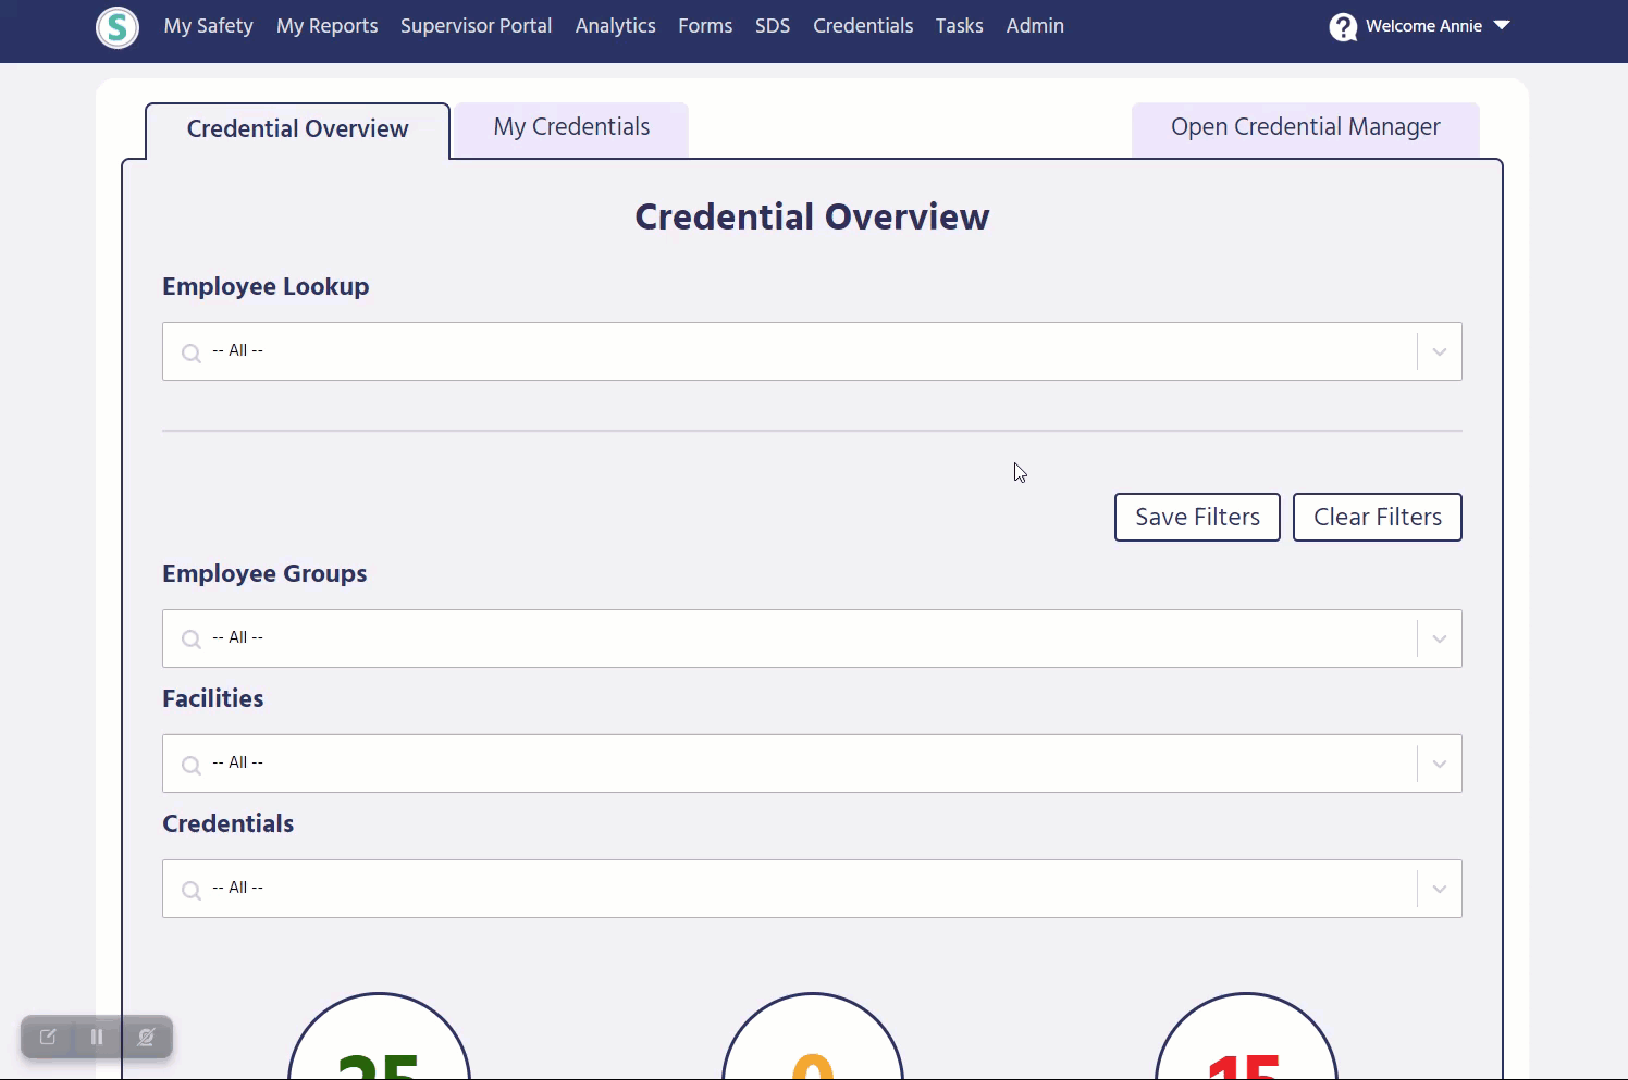Click the annotate pencil icon in recording toolbar
The height and width of the screenshot is (1080, 1628).
[x=47, y=1037]
